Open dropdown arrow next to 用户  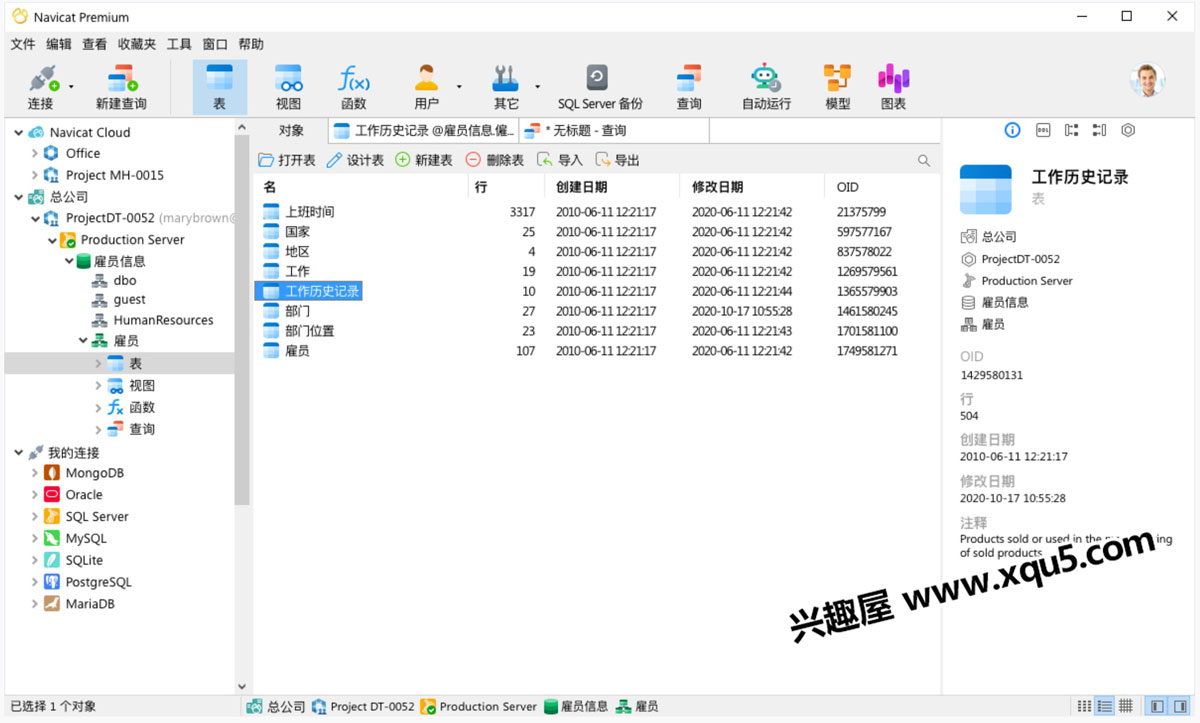tap(459, 87)
